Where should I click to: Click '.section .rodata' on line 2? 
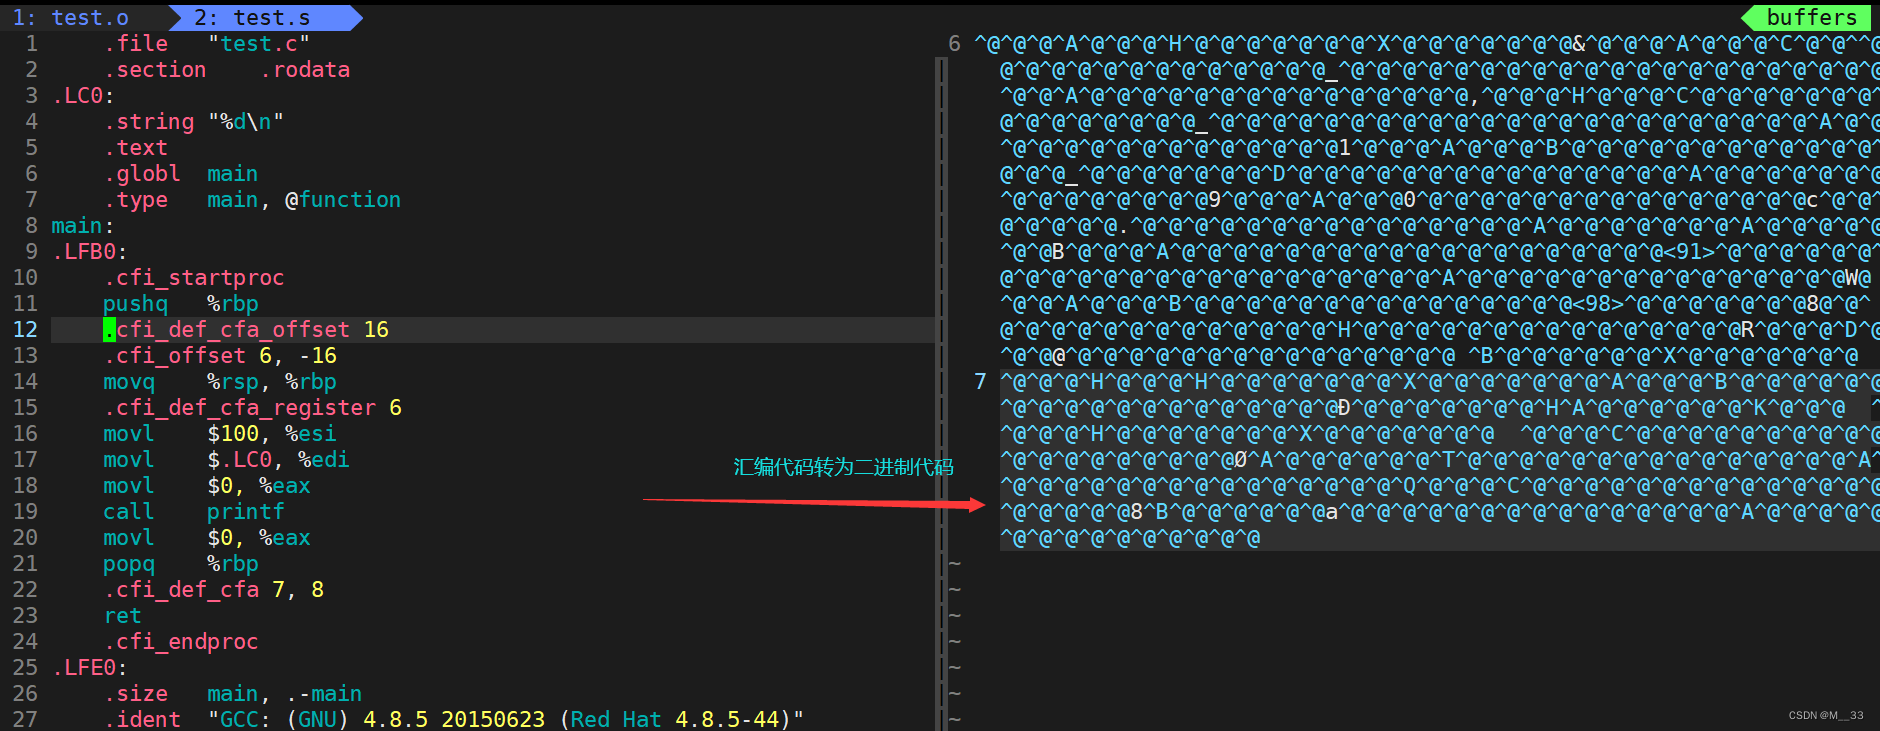coord(227,70)
